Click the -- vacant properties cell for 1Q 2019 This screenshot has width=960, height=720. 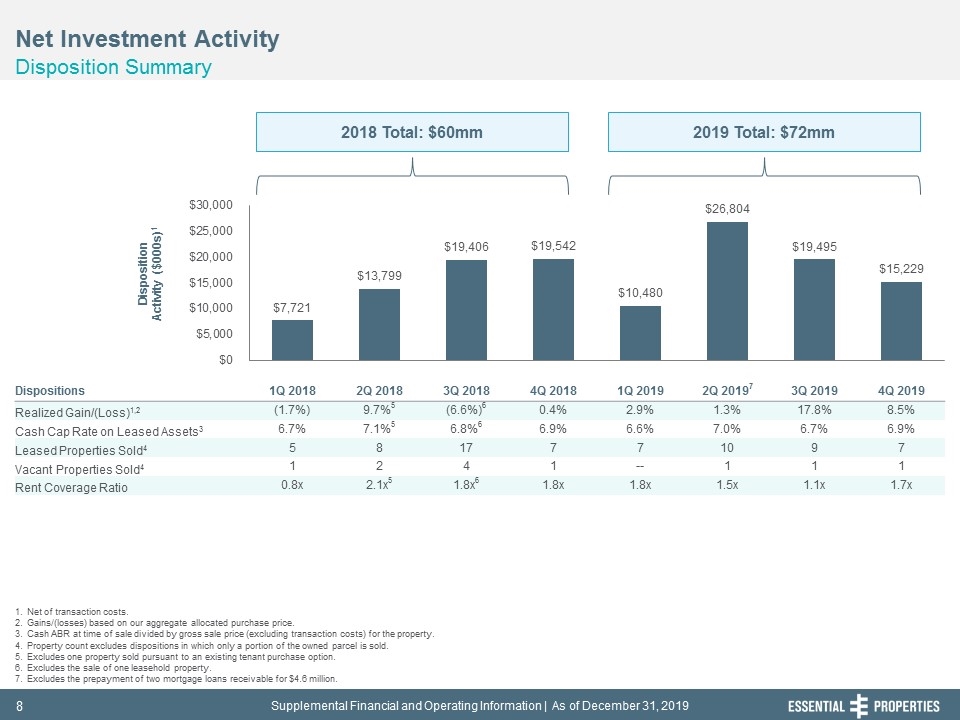[640, 466]
